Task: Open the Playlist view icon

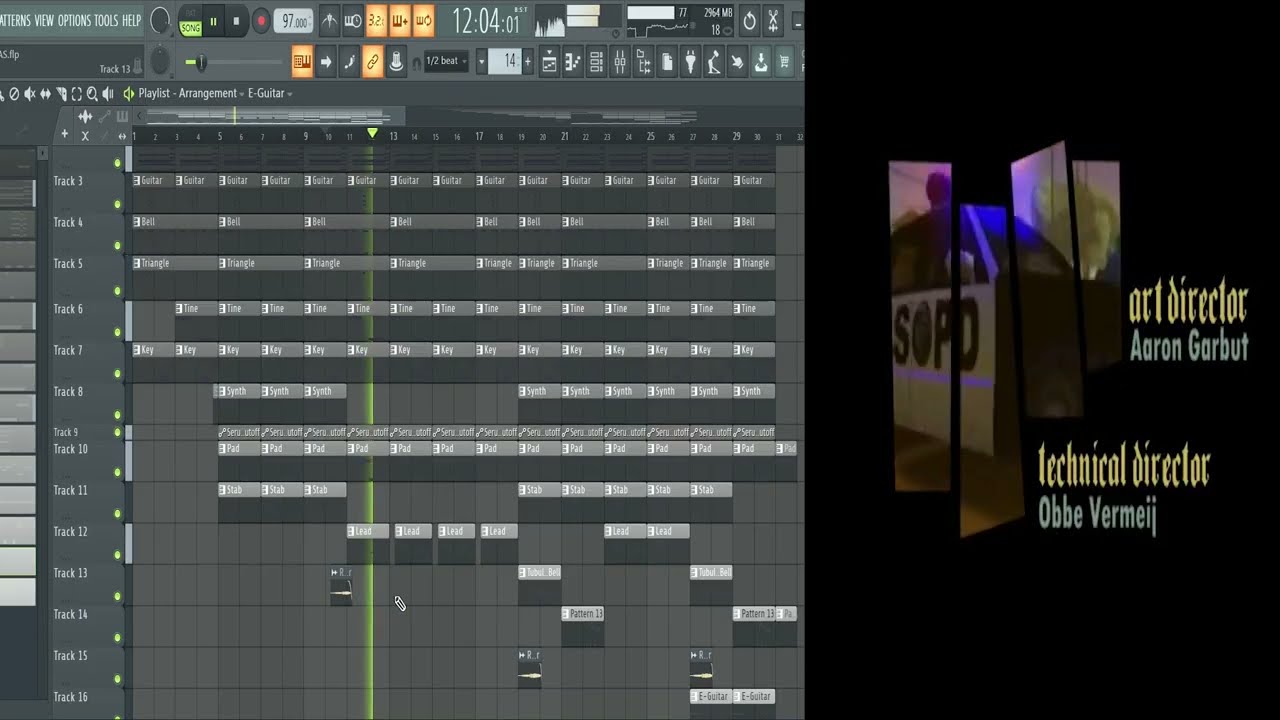Action: pos(549,62)
